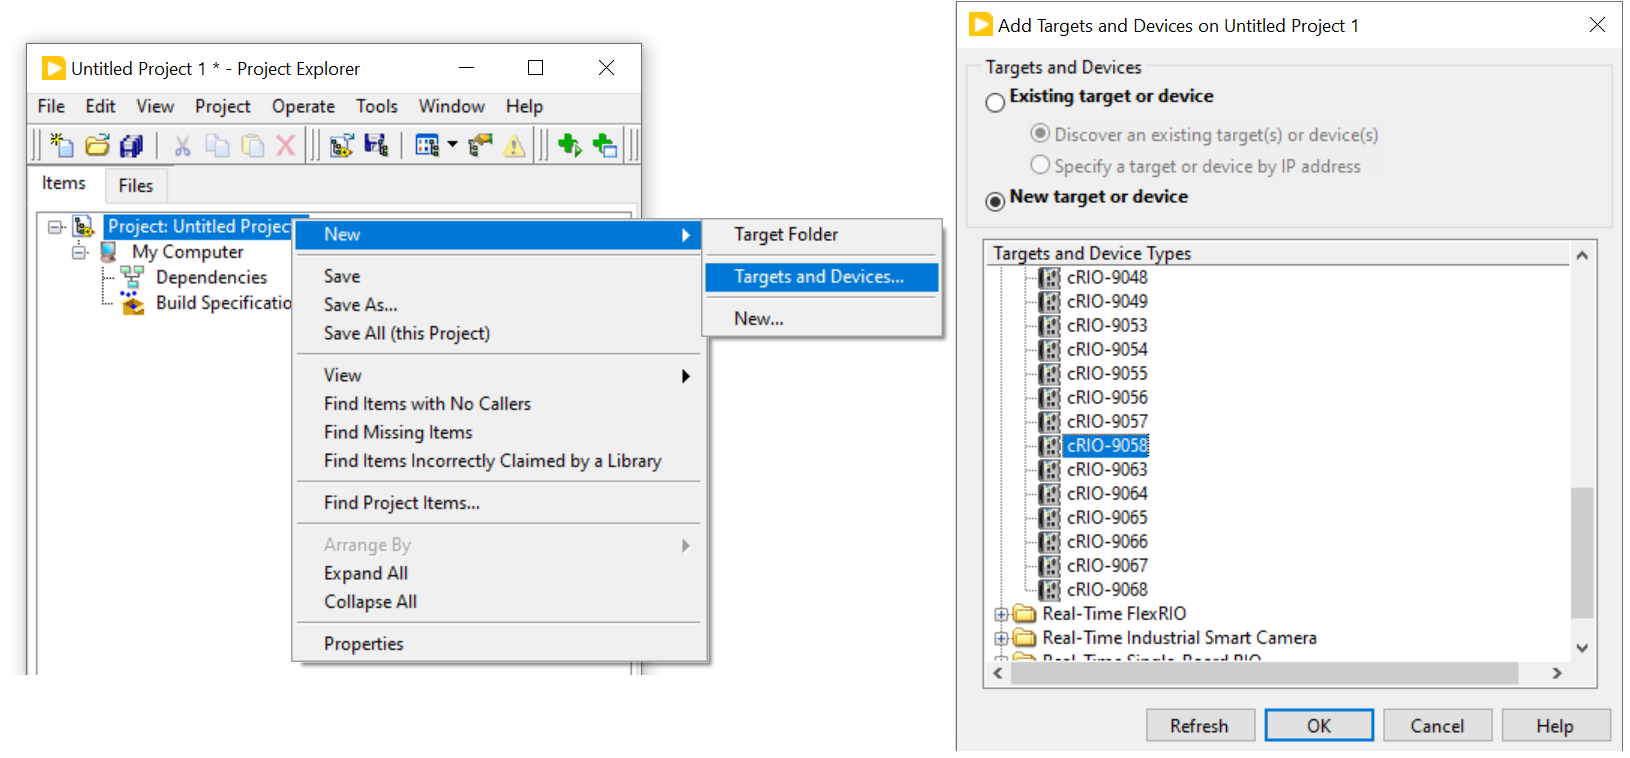This screenshot has width=1630, height=758.
Task: Close the Add Targets and Devices dialog
Action: 1597,24
